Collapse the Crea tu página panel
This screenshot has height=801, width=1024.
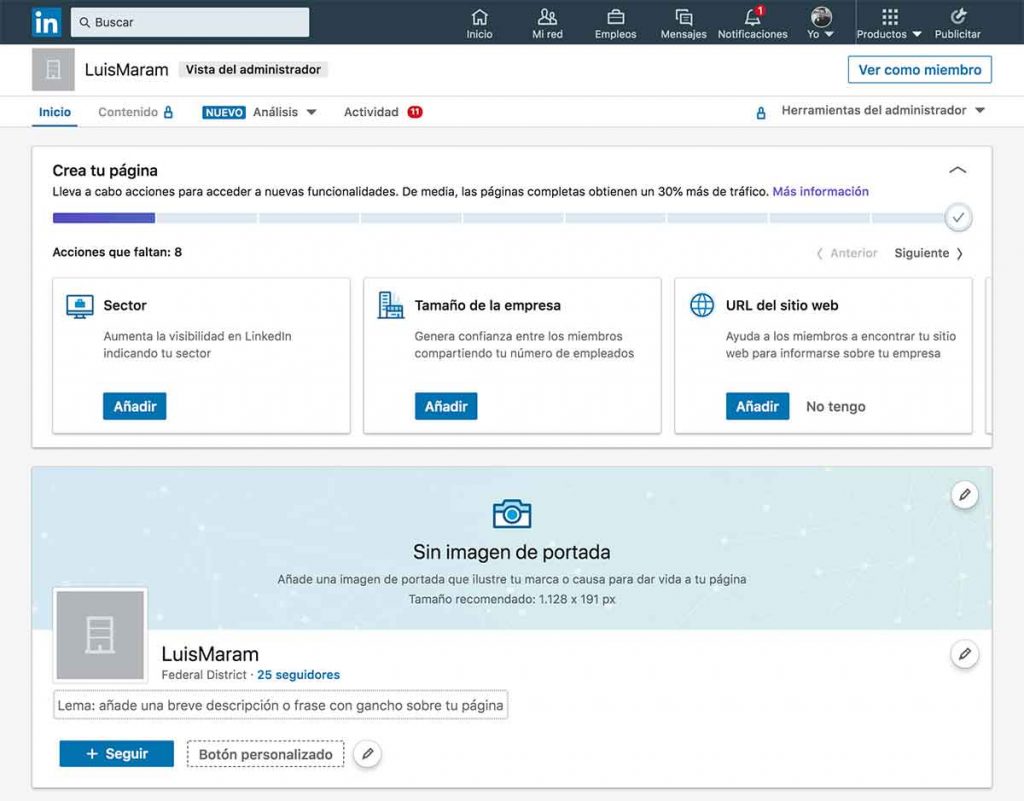[957, 170]
